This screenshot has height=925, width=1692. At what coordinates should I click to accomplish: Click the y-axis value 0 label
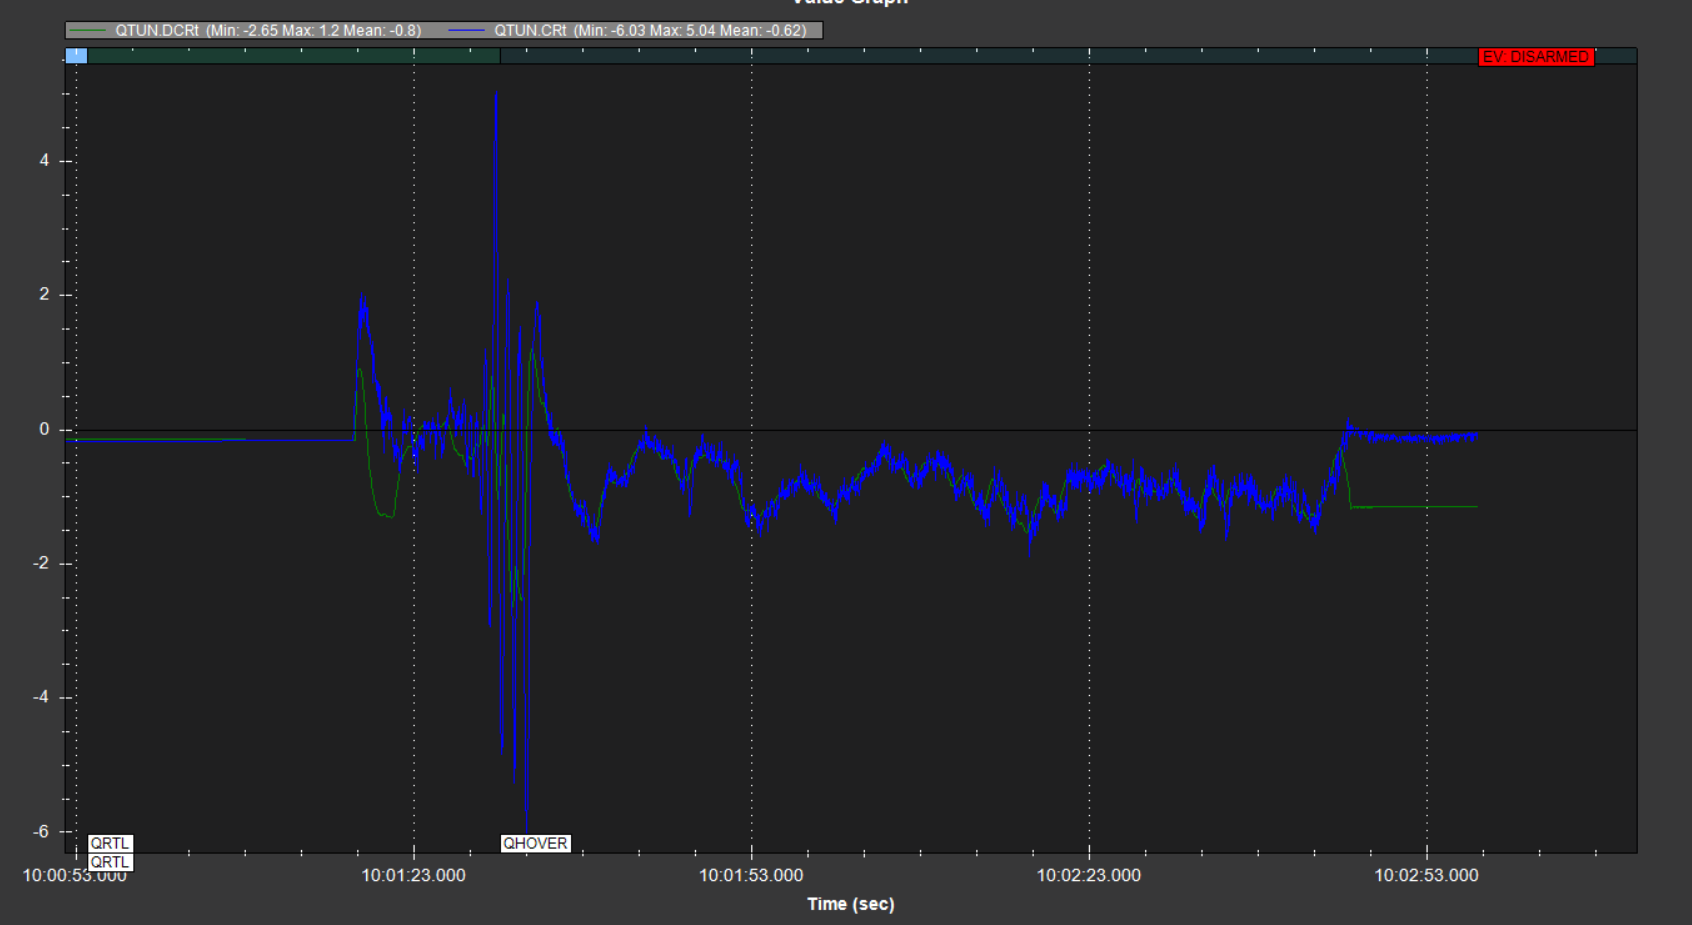coord(44,429)
